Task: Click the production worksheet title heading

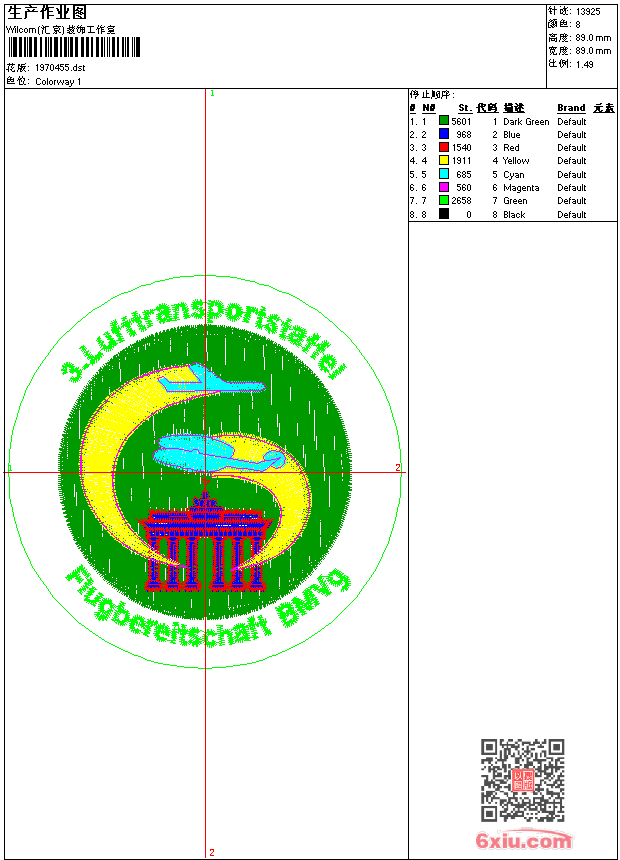Action: 47,13
